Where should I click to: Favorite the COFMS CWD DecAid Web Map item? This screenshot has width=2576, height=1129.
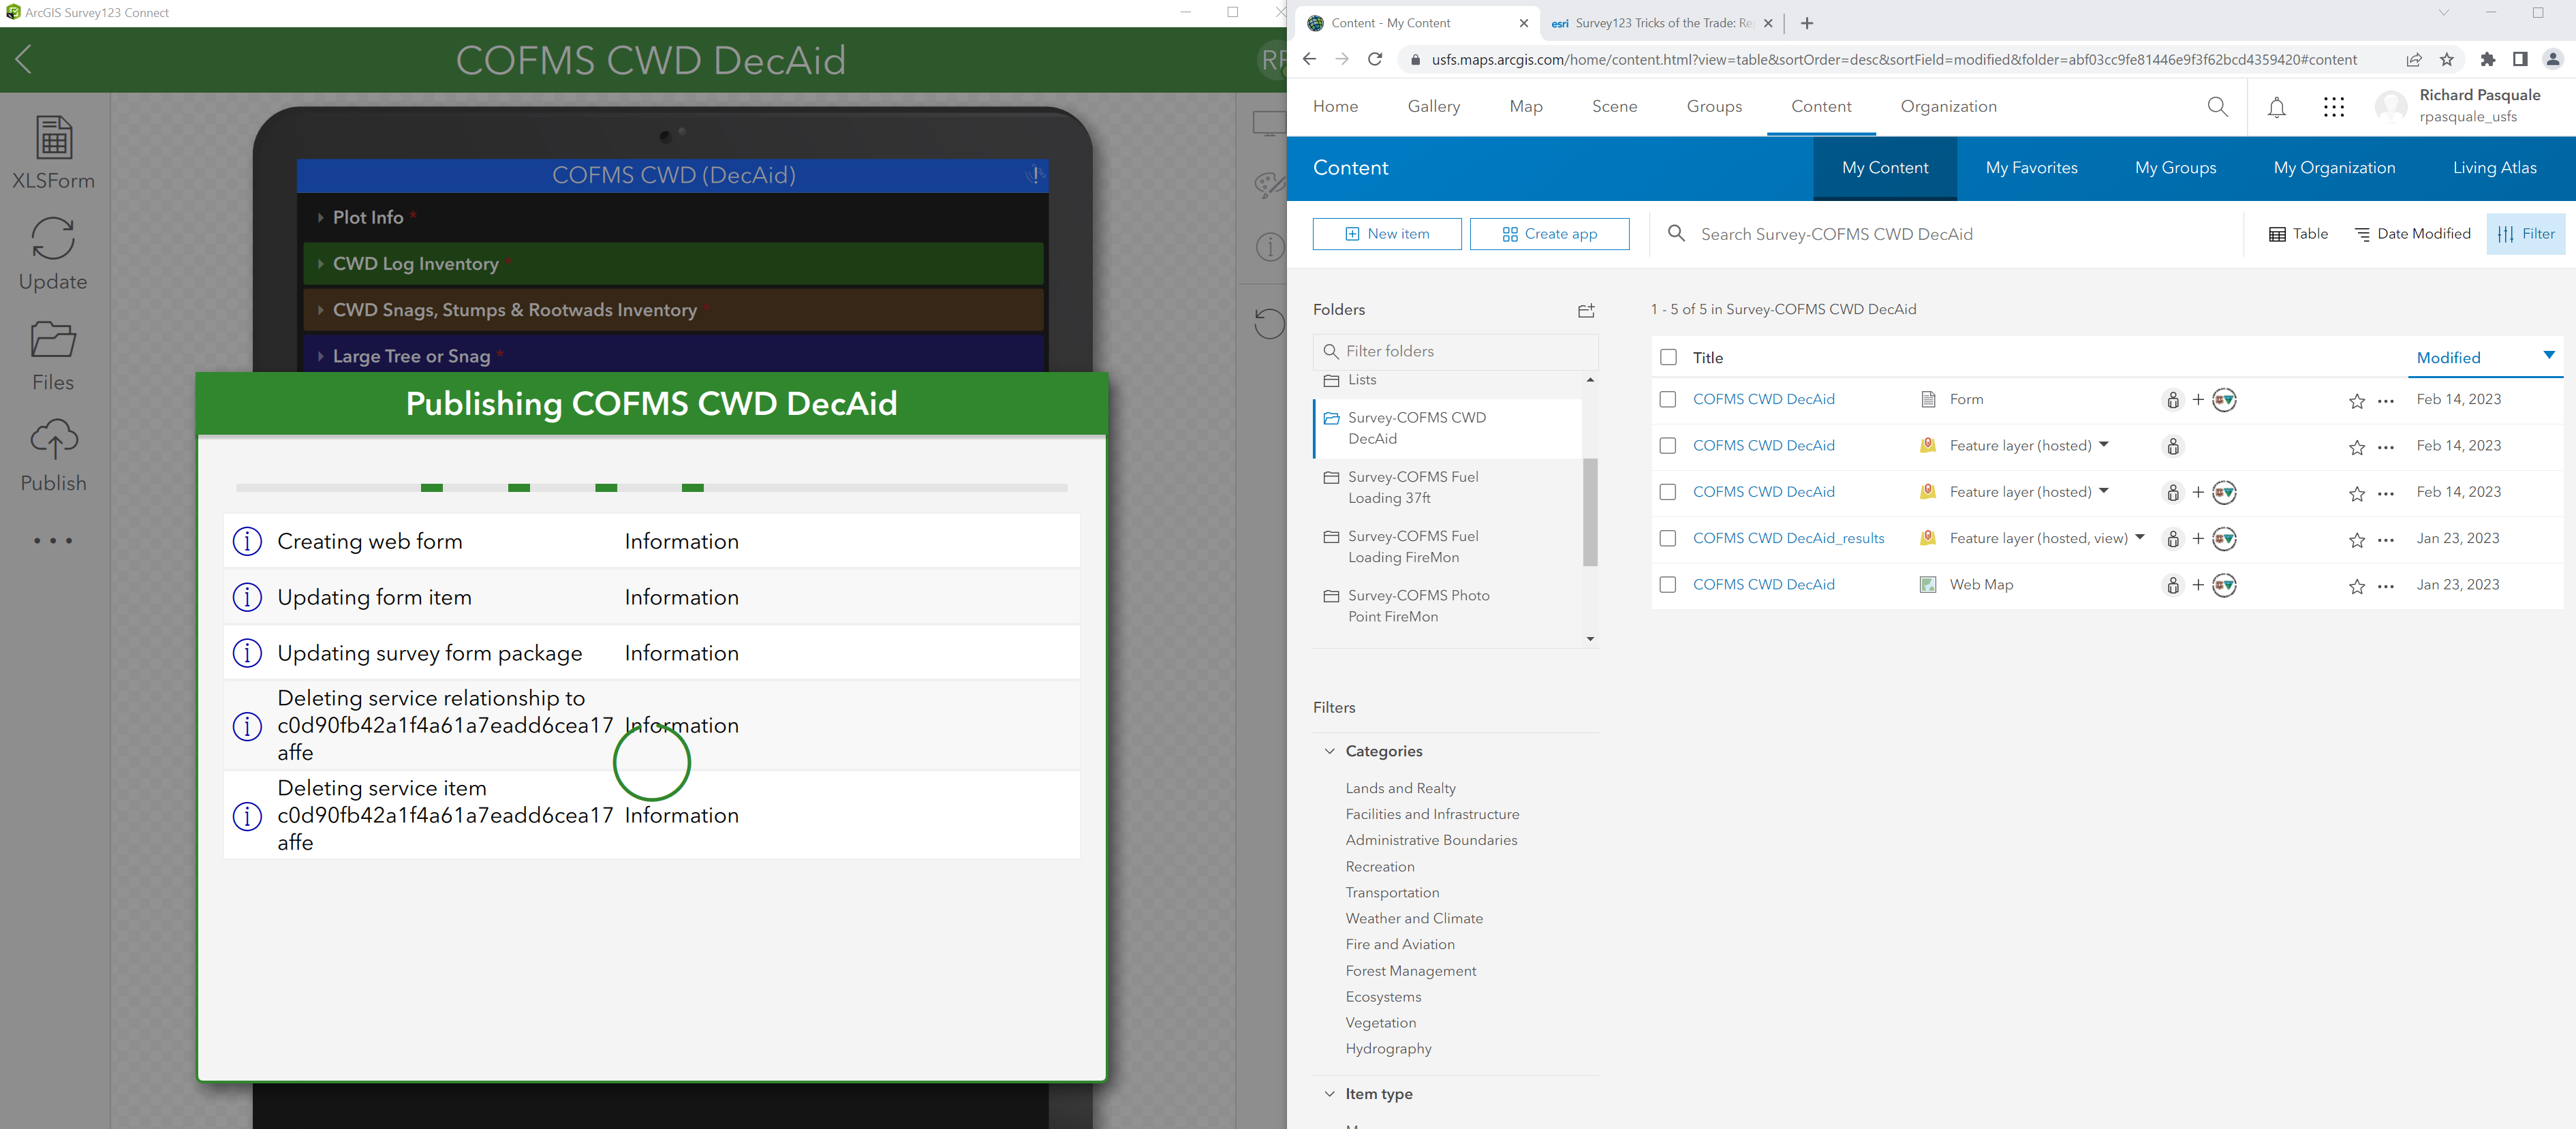click(2357, 586)
